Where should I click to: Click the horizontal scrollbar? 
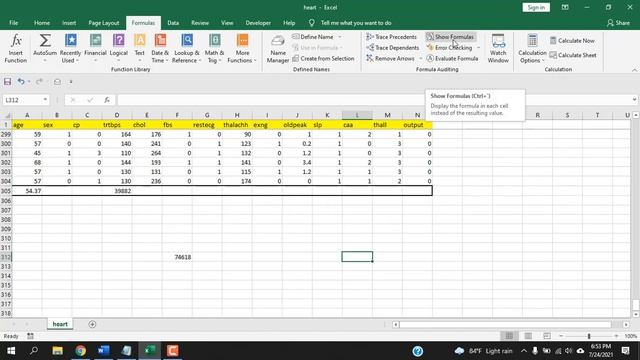[x=505, y=324]
